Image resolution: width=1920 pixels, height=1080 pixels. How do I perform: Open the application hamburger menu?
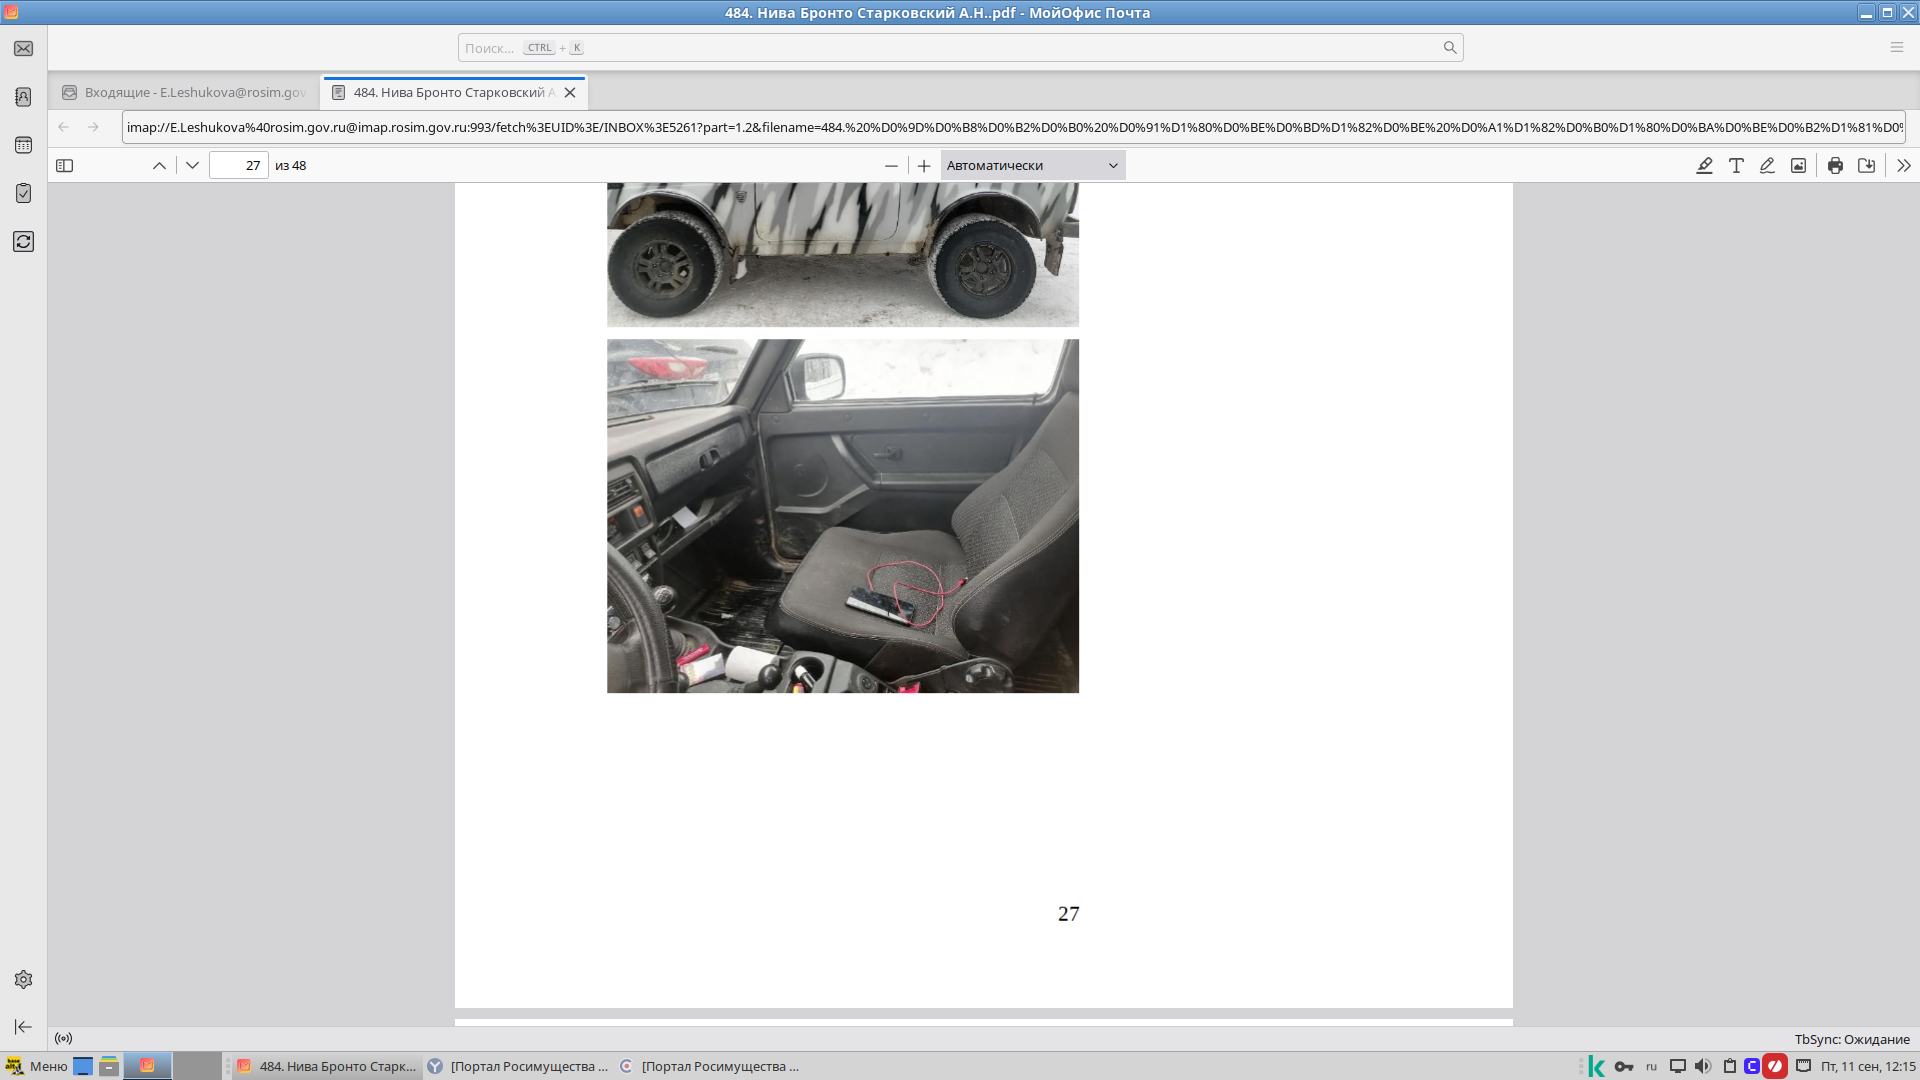(x=1896, y=47)
